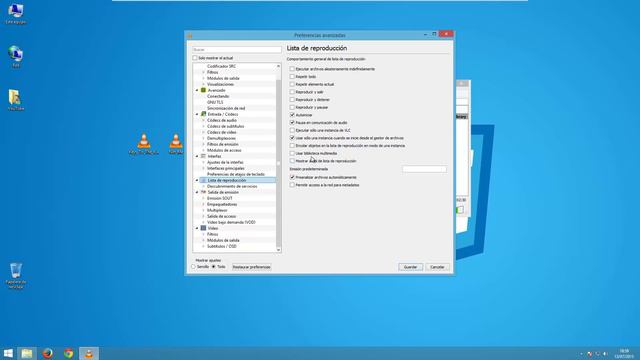Open the Windows Start button
This screenshot has height=360, width=640.
point(8,353)
